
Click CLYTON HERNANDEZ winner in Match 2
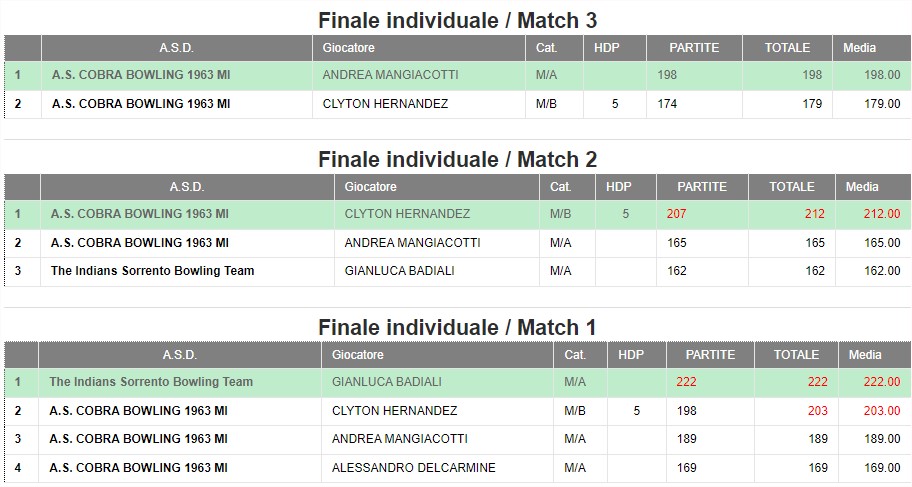[x=407, y=214]
